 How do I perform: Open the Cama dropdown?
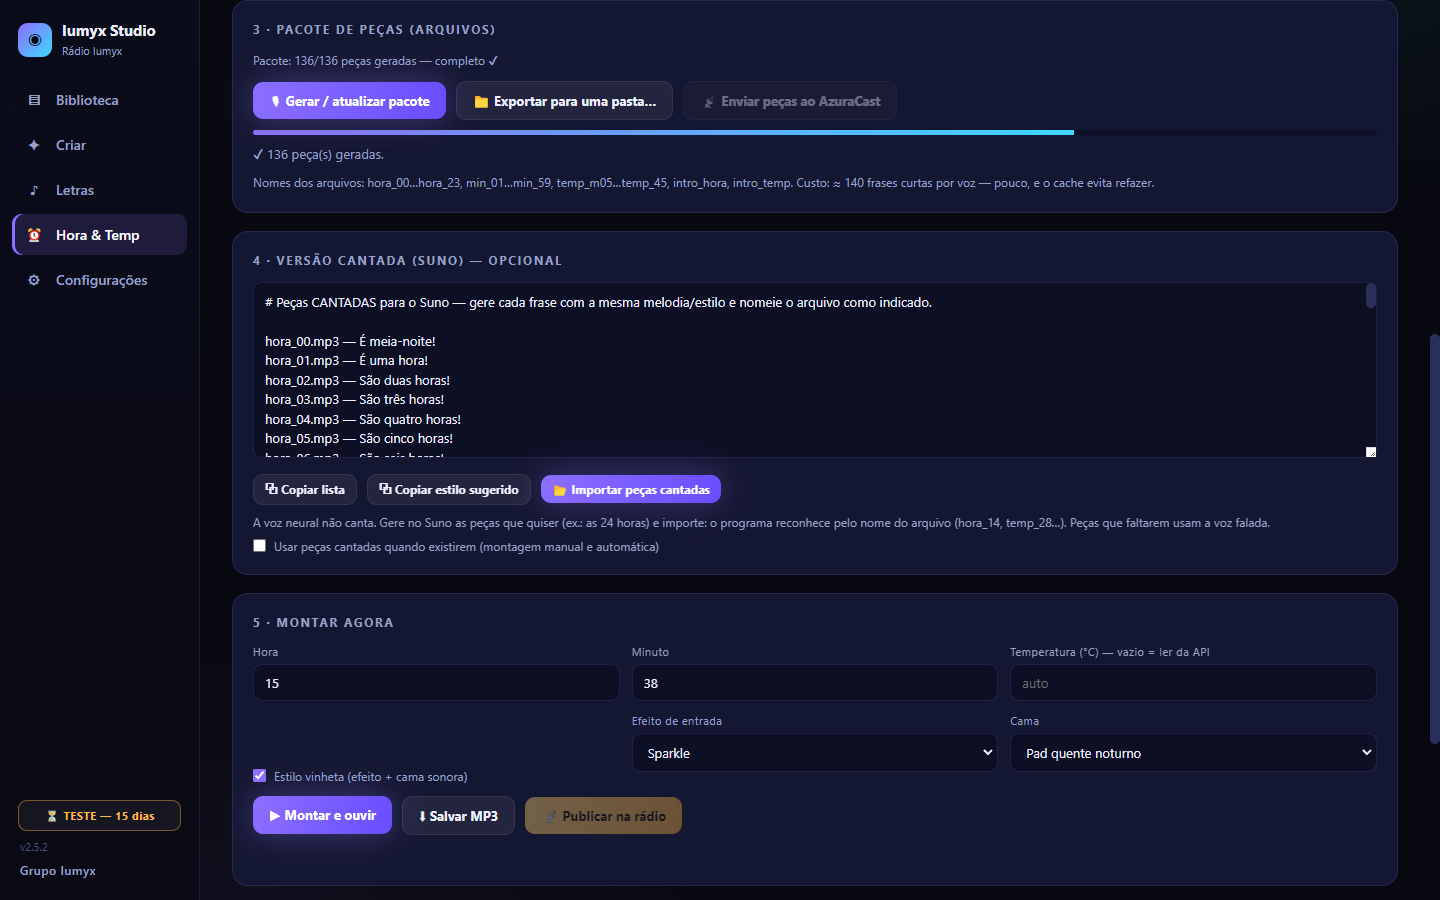point(1193,753)
